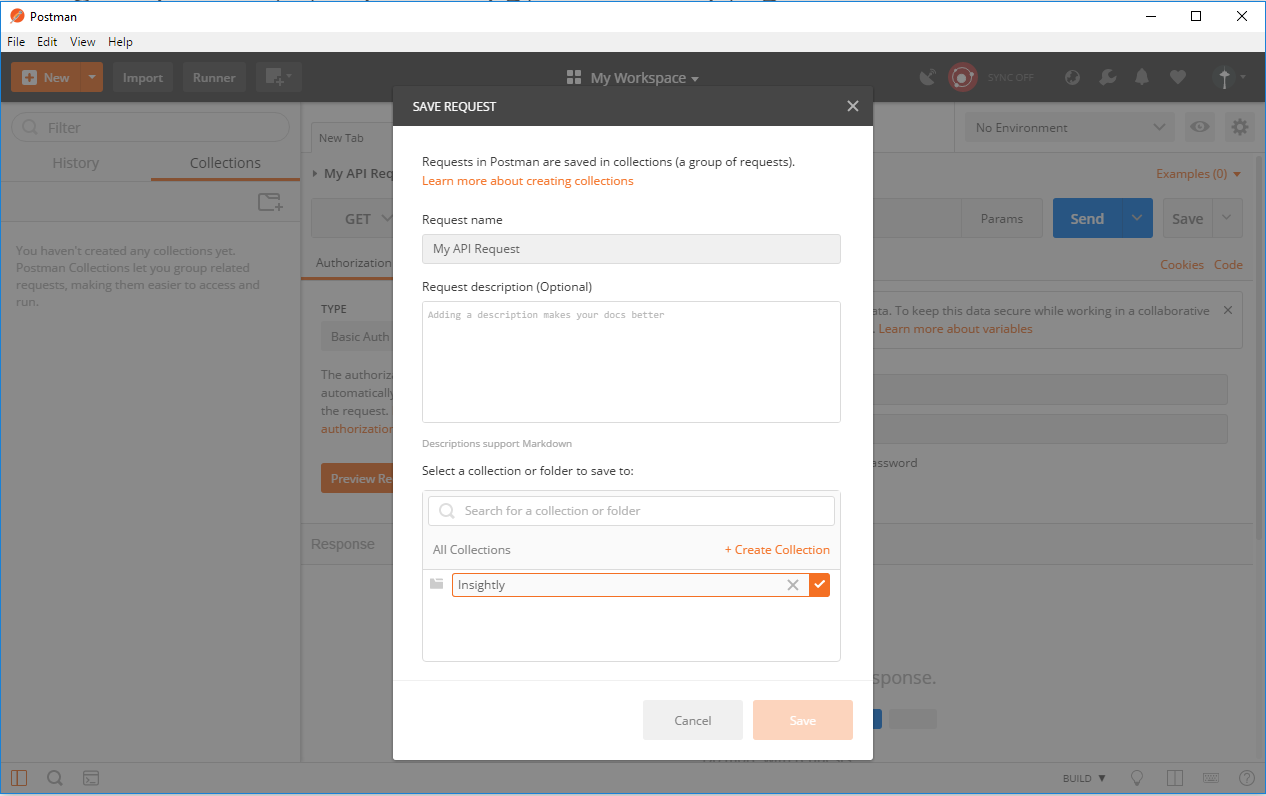Open the No Environment dropdown
This screenshot has height=796, width=1266.
click(1069, 127)
